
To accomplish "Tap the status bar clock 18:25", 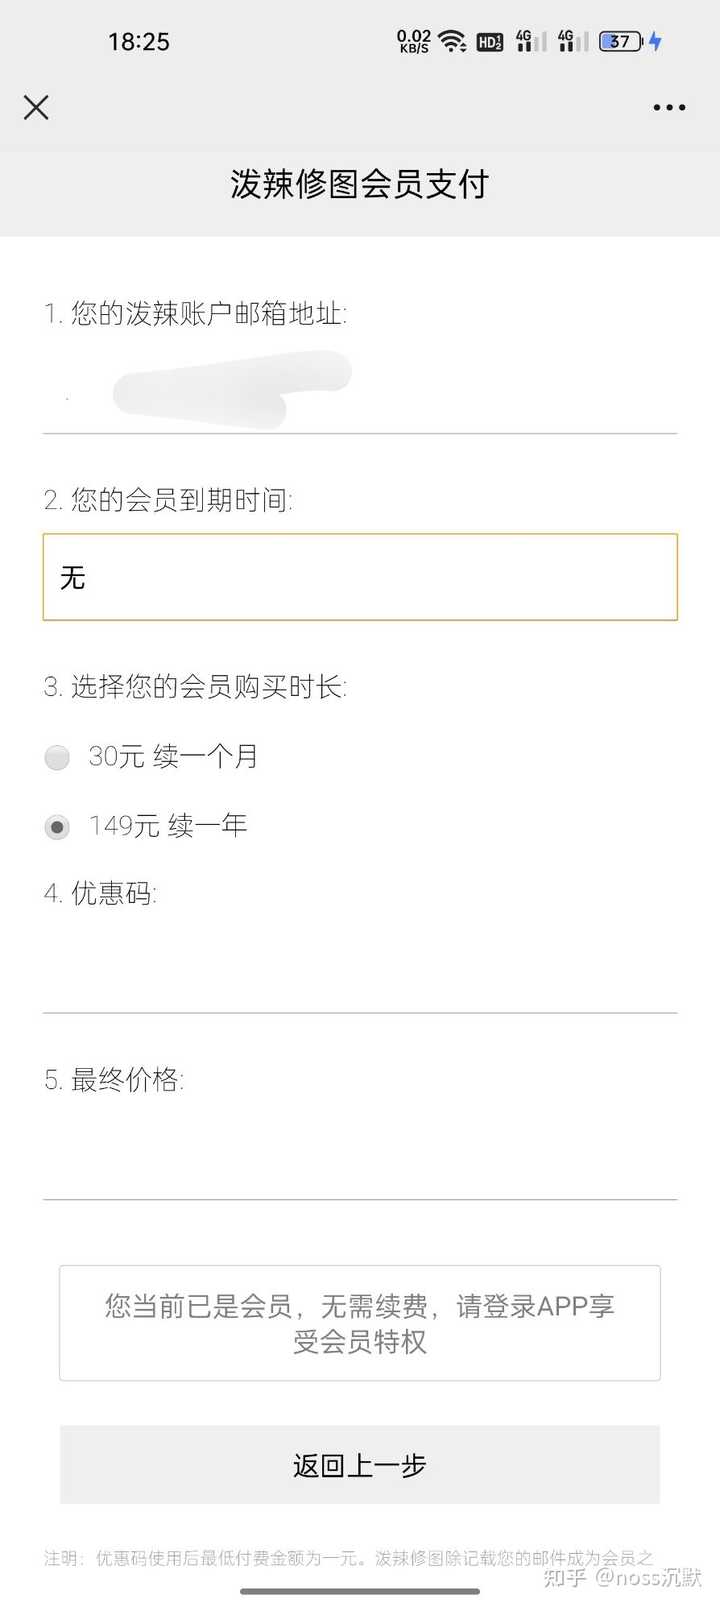I will coord(139,42).
